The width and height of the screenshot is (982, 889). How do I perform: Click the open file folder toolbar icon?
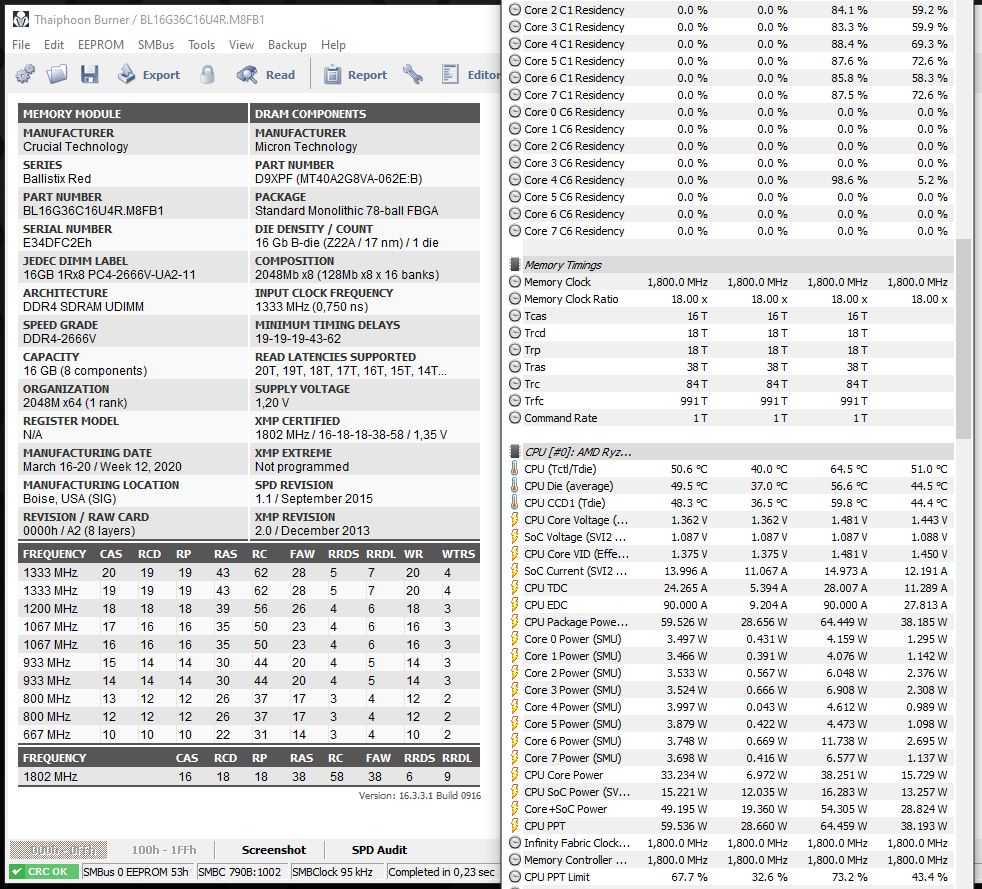(57, 75)
